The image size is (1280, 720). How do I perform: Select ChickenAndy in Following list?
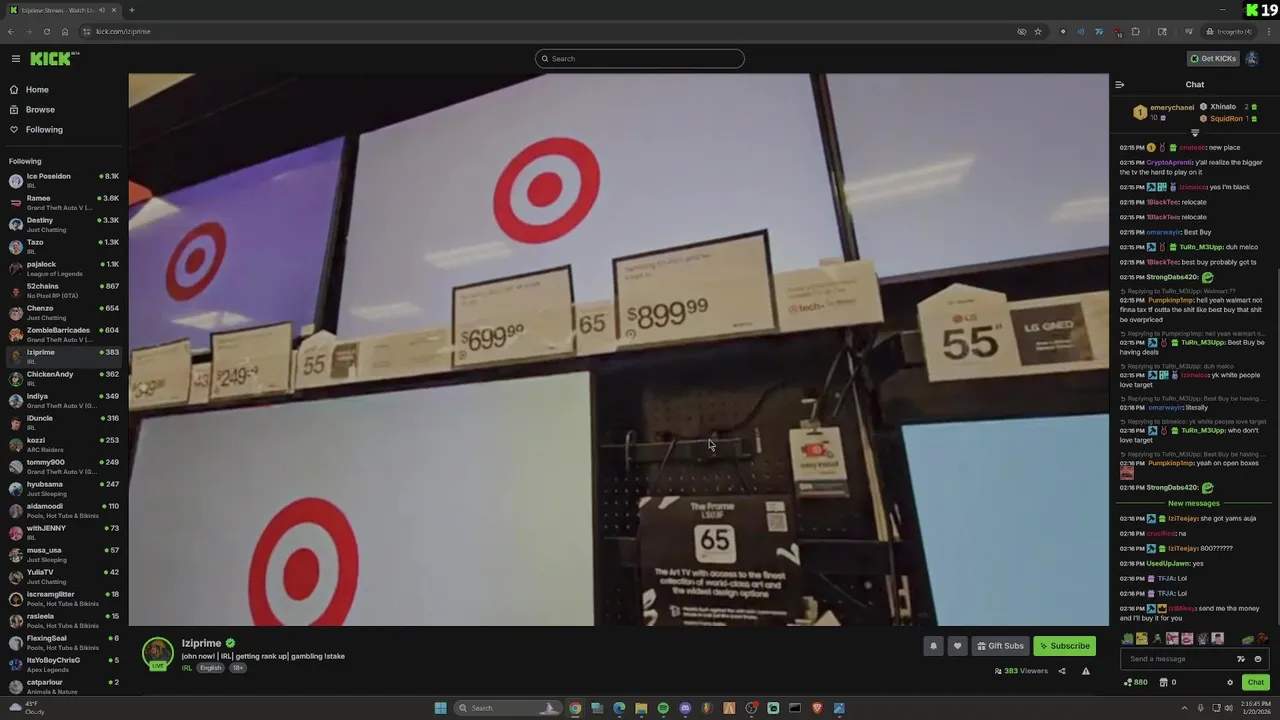64,379
